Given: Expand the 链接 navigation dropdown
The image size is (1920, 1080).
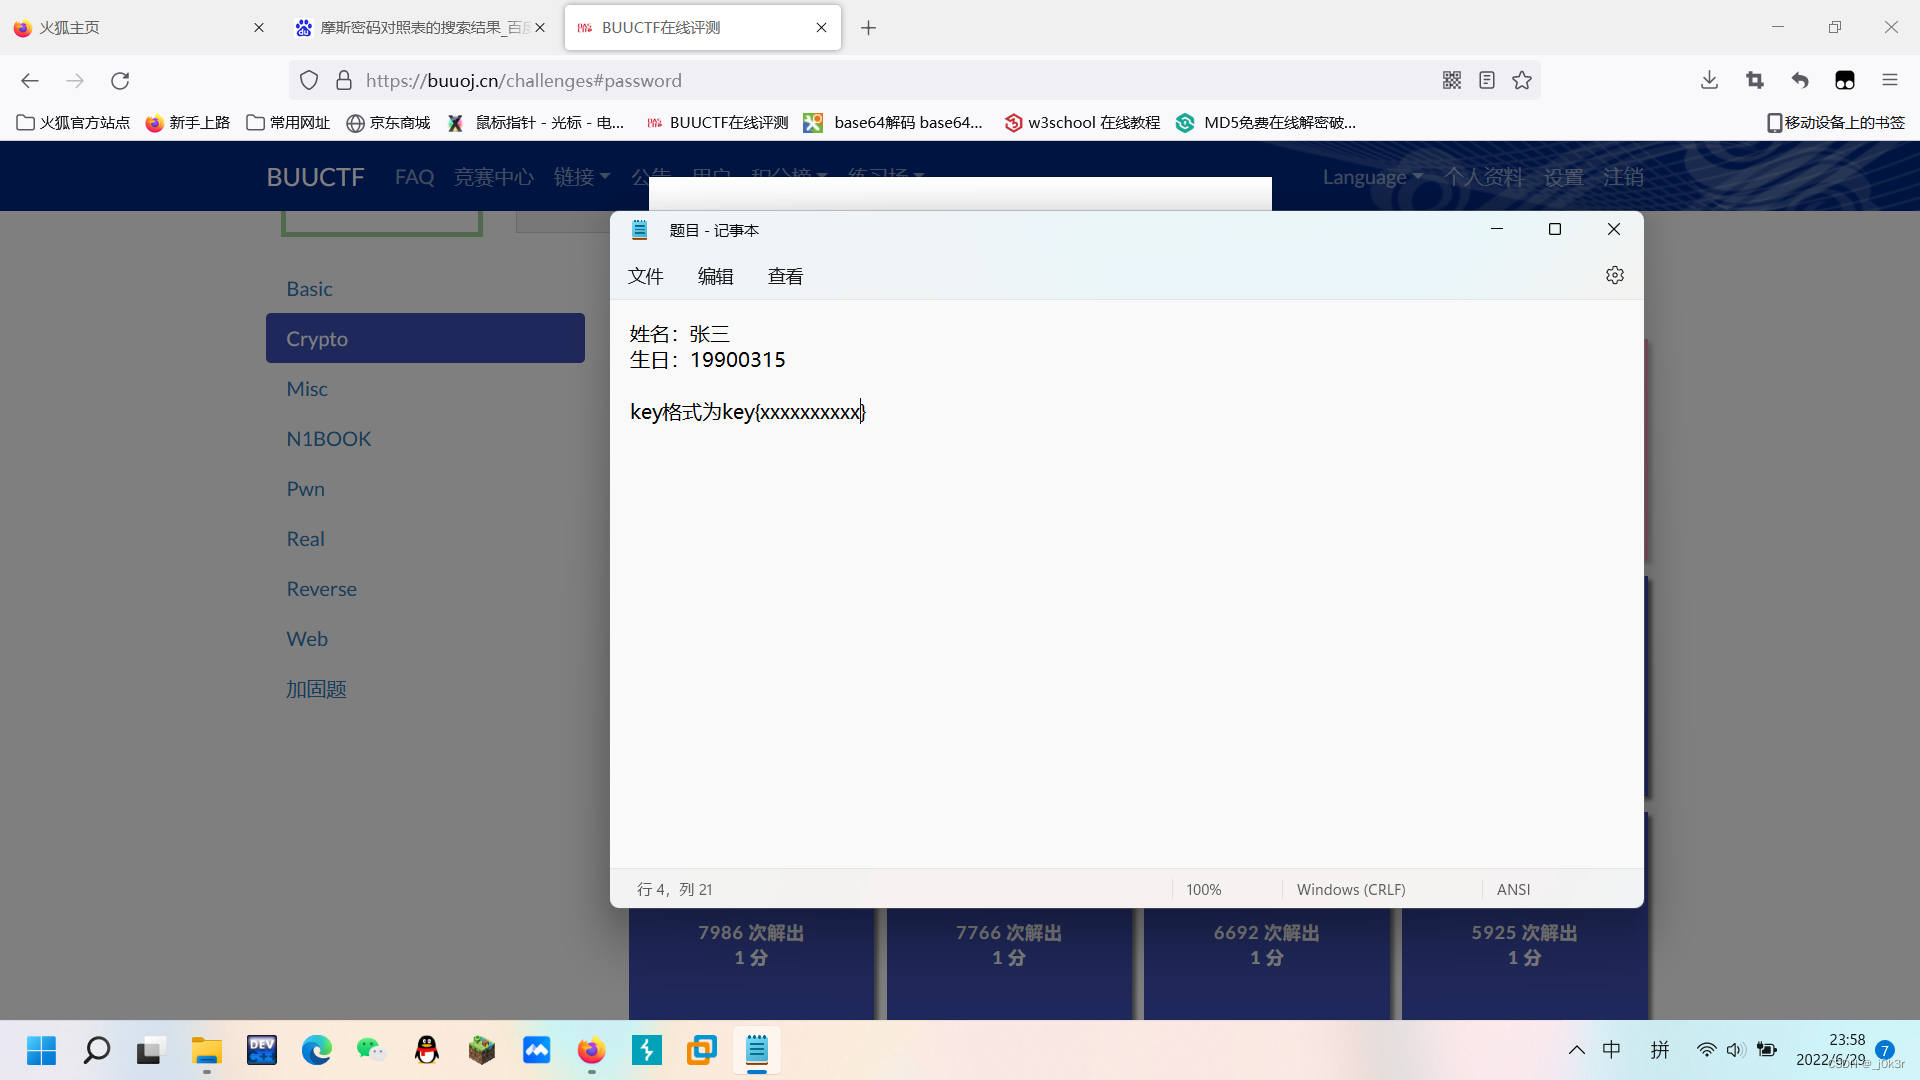Looking at the screenshot, I should [581, 176].
